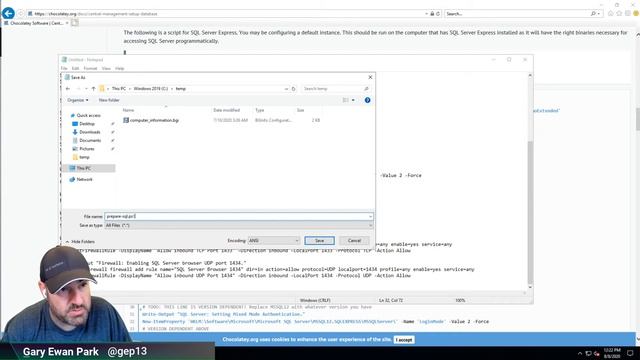Open the temp folder in navigation pane
This screenshot has width=640, height=360.
tap(84, 157)
